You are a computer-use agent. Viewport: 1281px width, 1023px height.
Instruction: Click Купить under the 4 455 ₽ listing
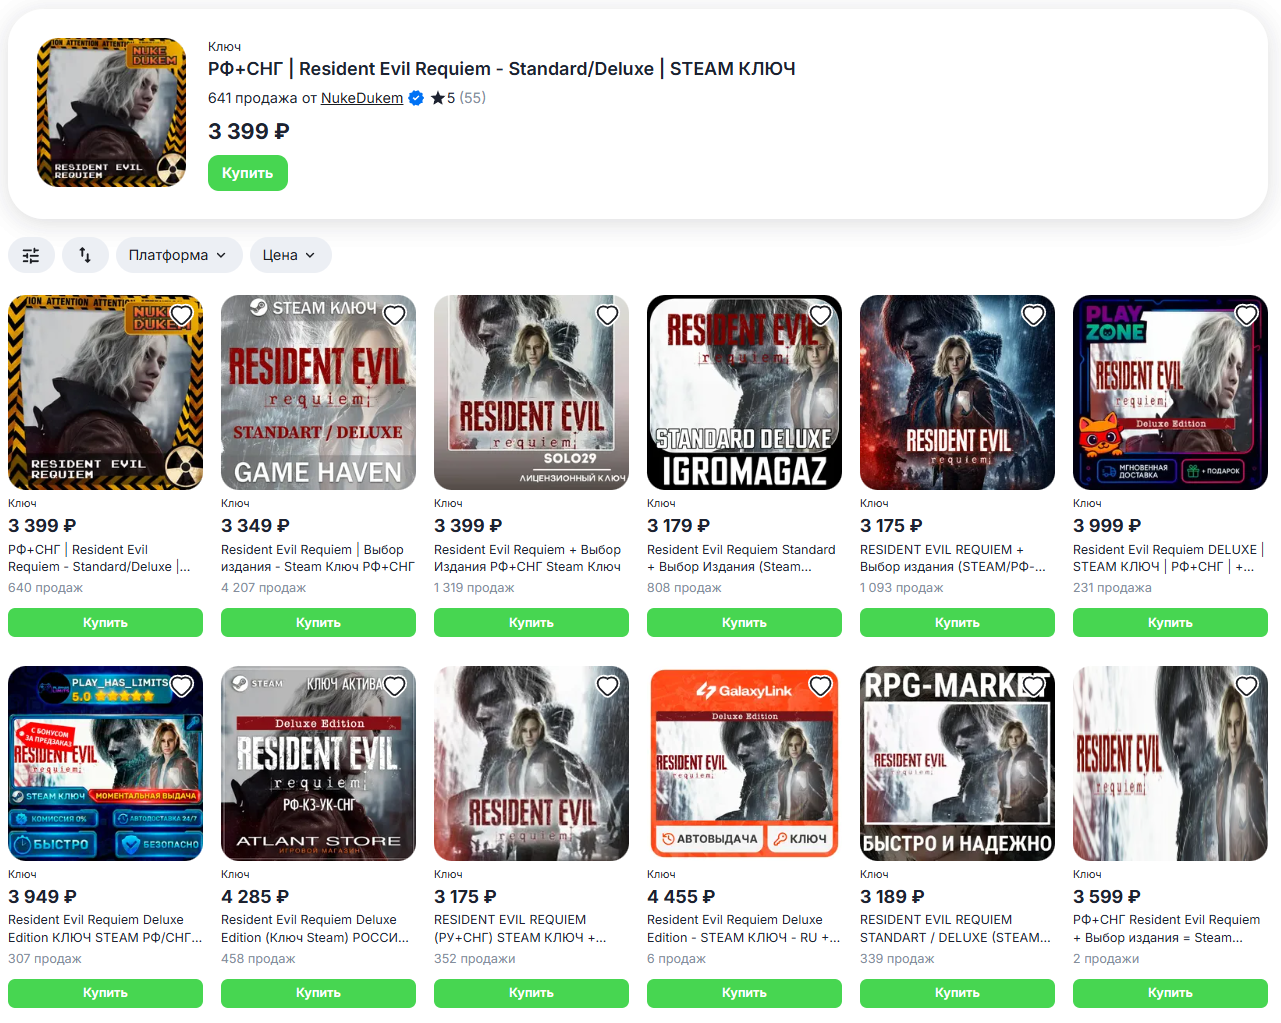point(744,993)
